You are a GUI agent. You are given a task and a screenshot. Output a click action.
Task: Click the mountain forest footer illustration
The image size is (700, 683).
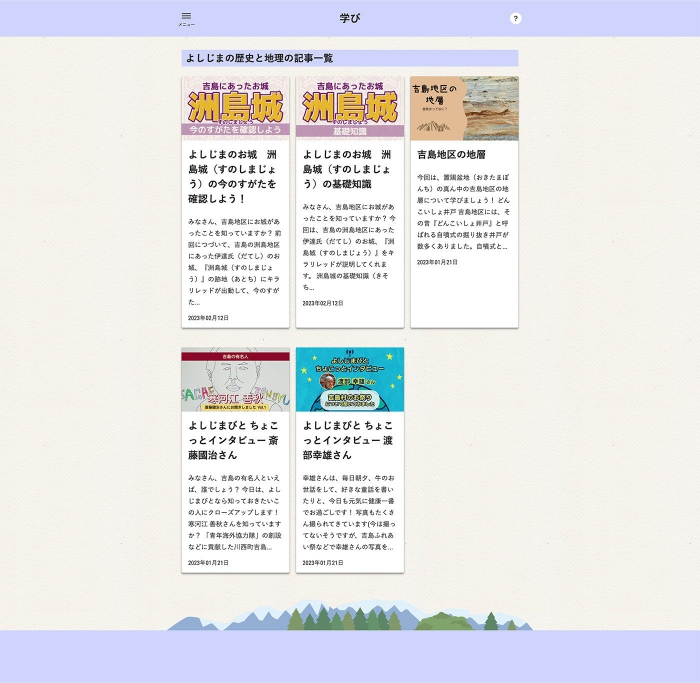pyautogui.click(x=350, y=616)
